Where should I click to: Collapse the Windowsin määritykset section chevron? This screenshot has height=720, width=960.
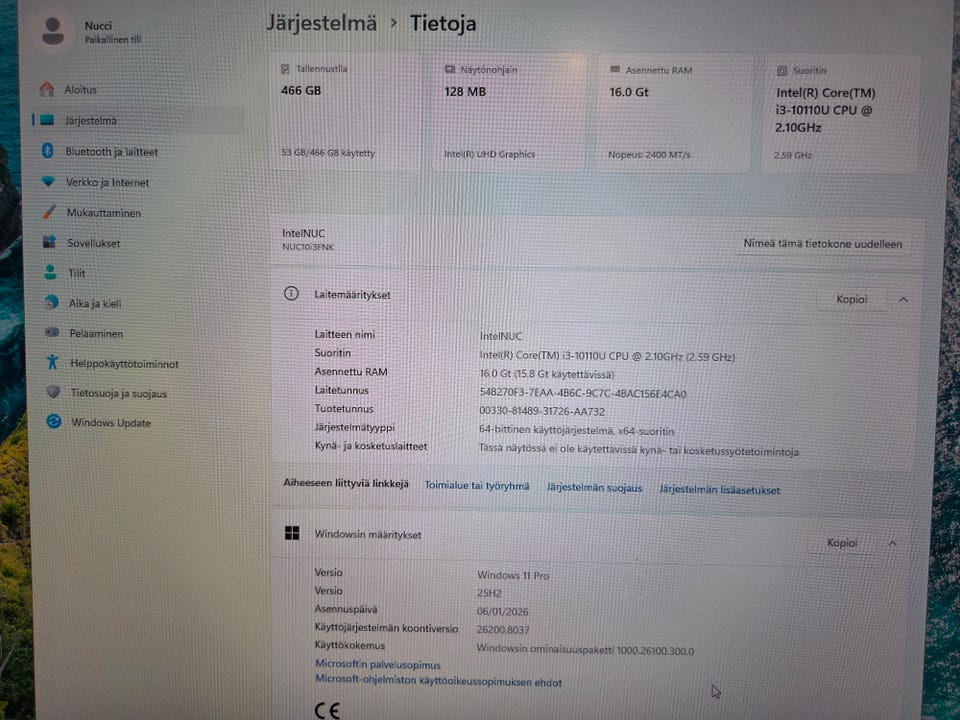coord(893,544)
